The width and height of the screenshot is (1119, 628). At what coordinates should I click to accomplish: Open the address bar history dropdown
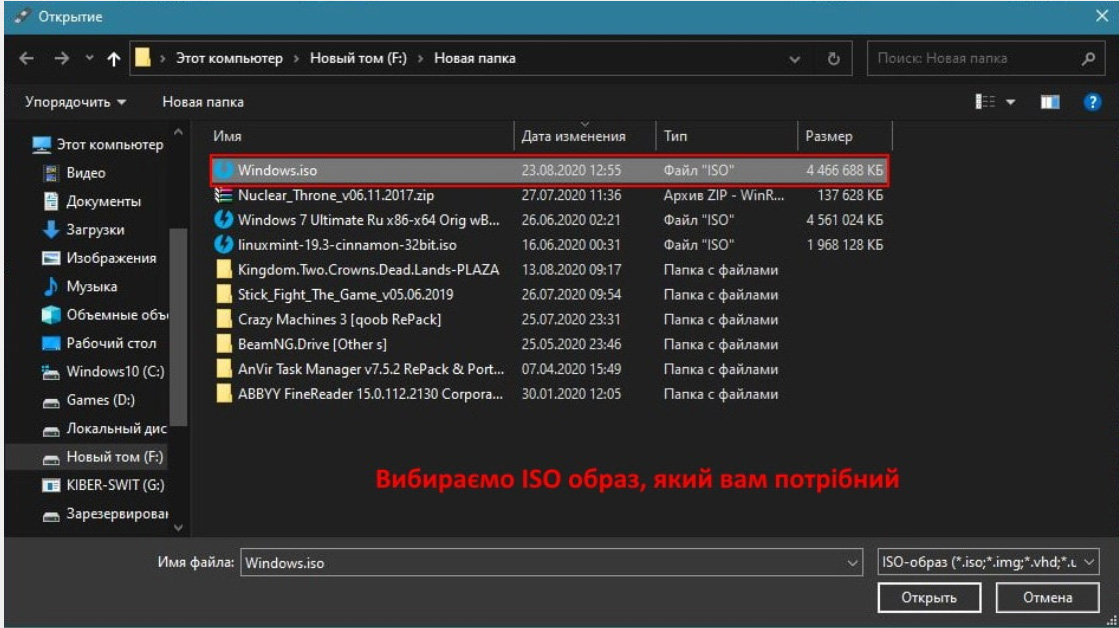click(795, 59)
